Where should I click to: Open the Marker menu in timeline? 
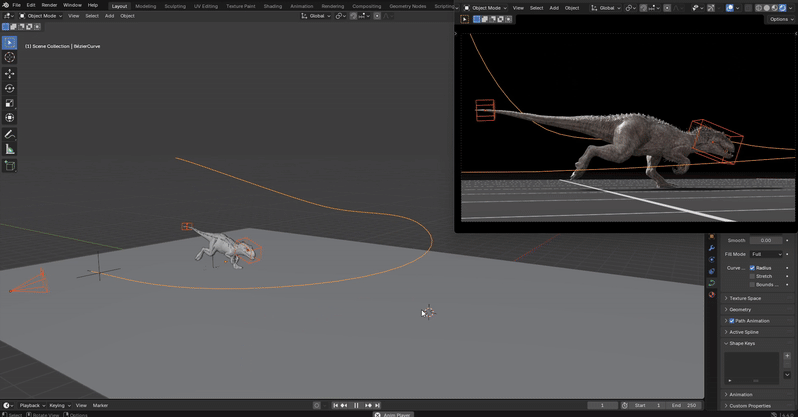(100, 405)
